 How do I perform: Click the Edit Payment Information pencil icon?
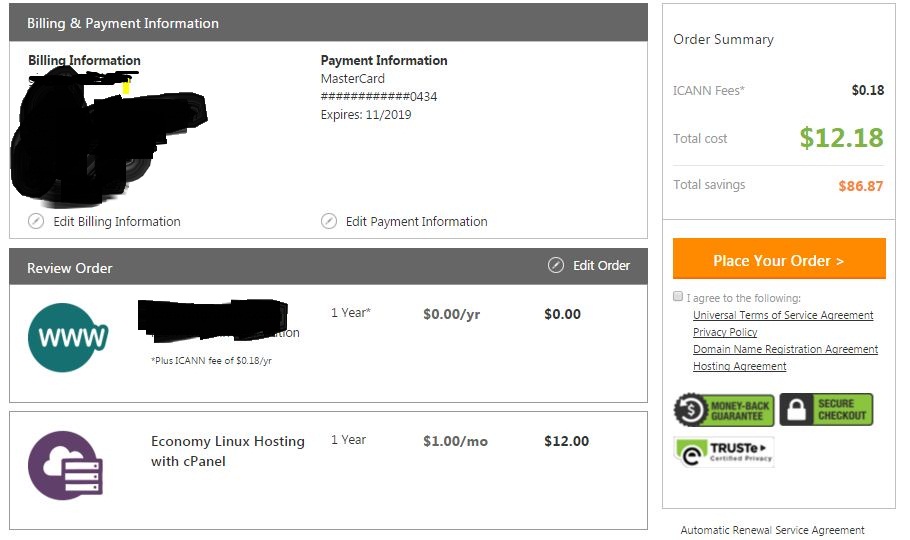[x=329, y=221]
